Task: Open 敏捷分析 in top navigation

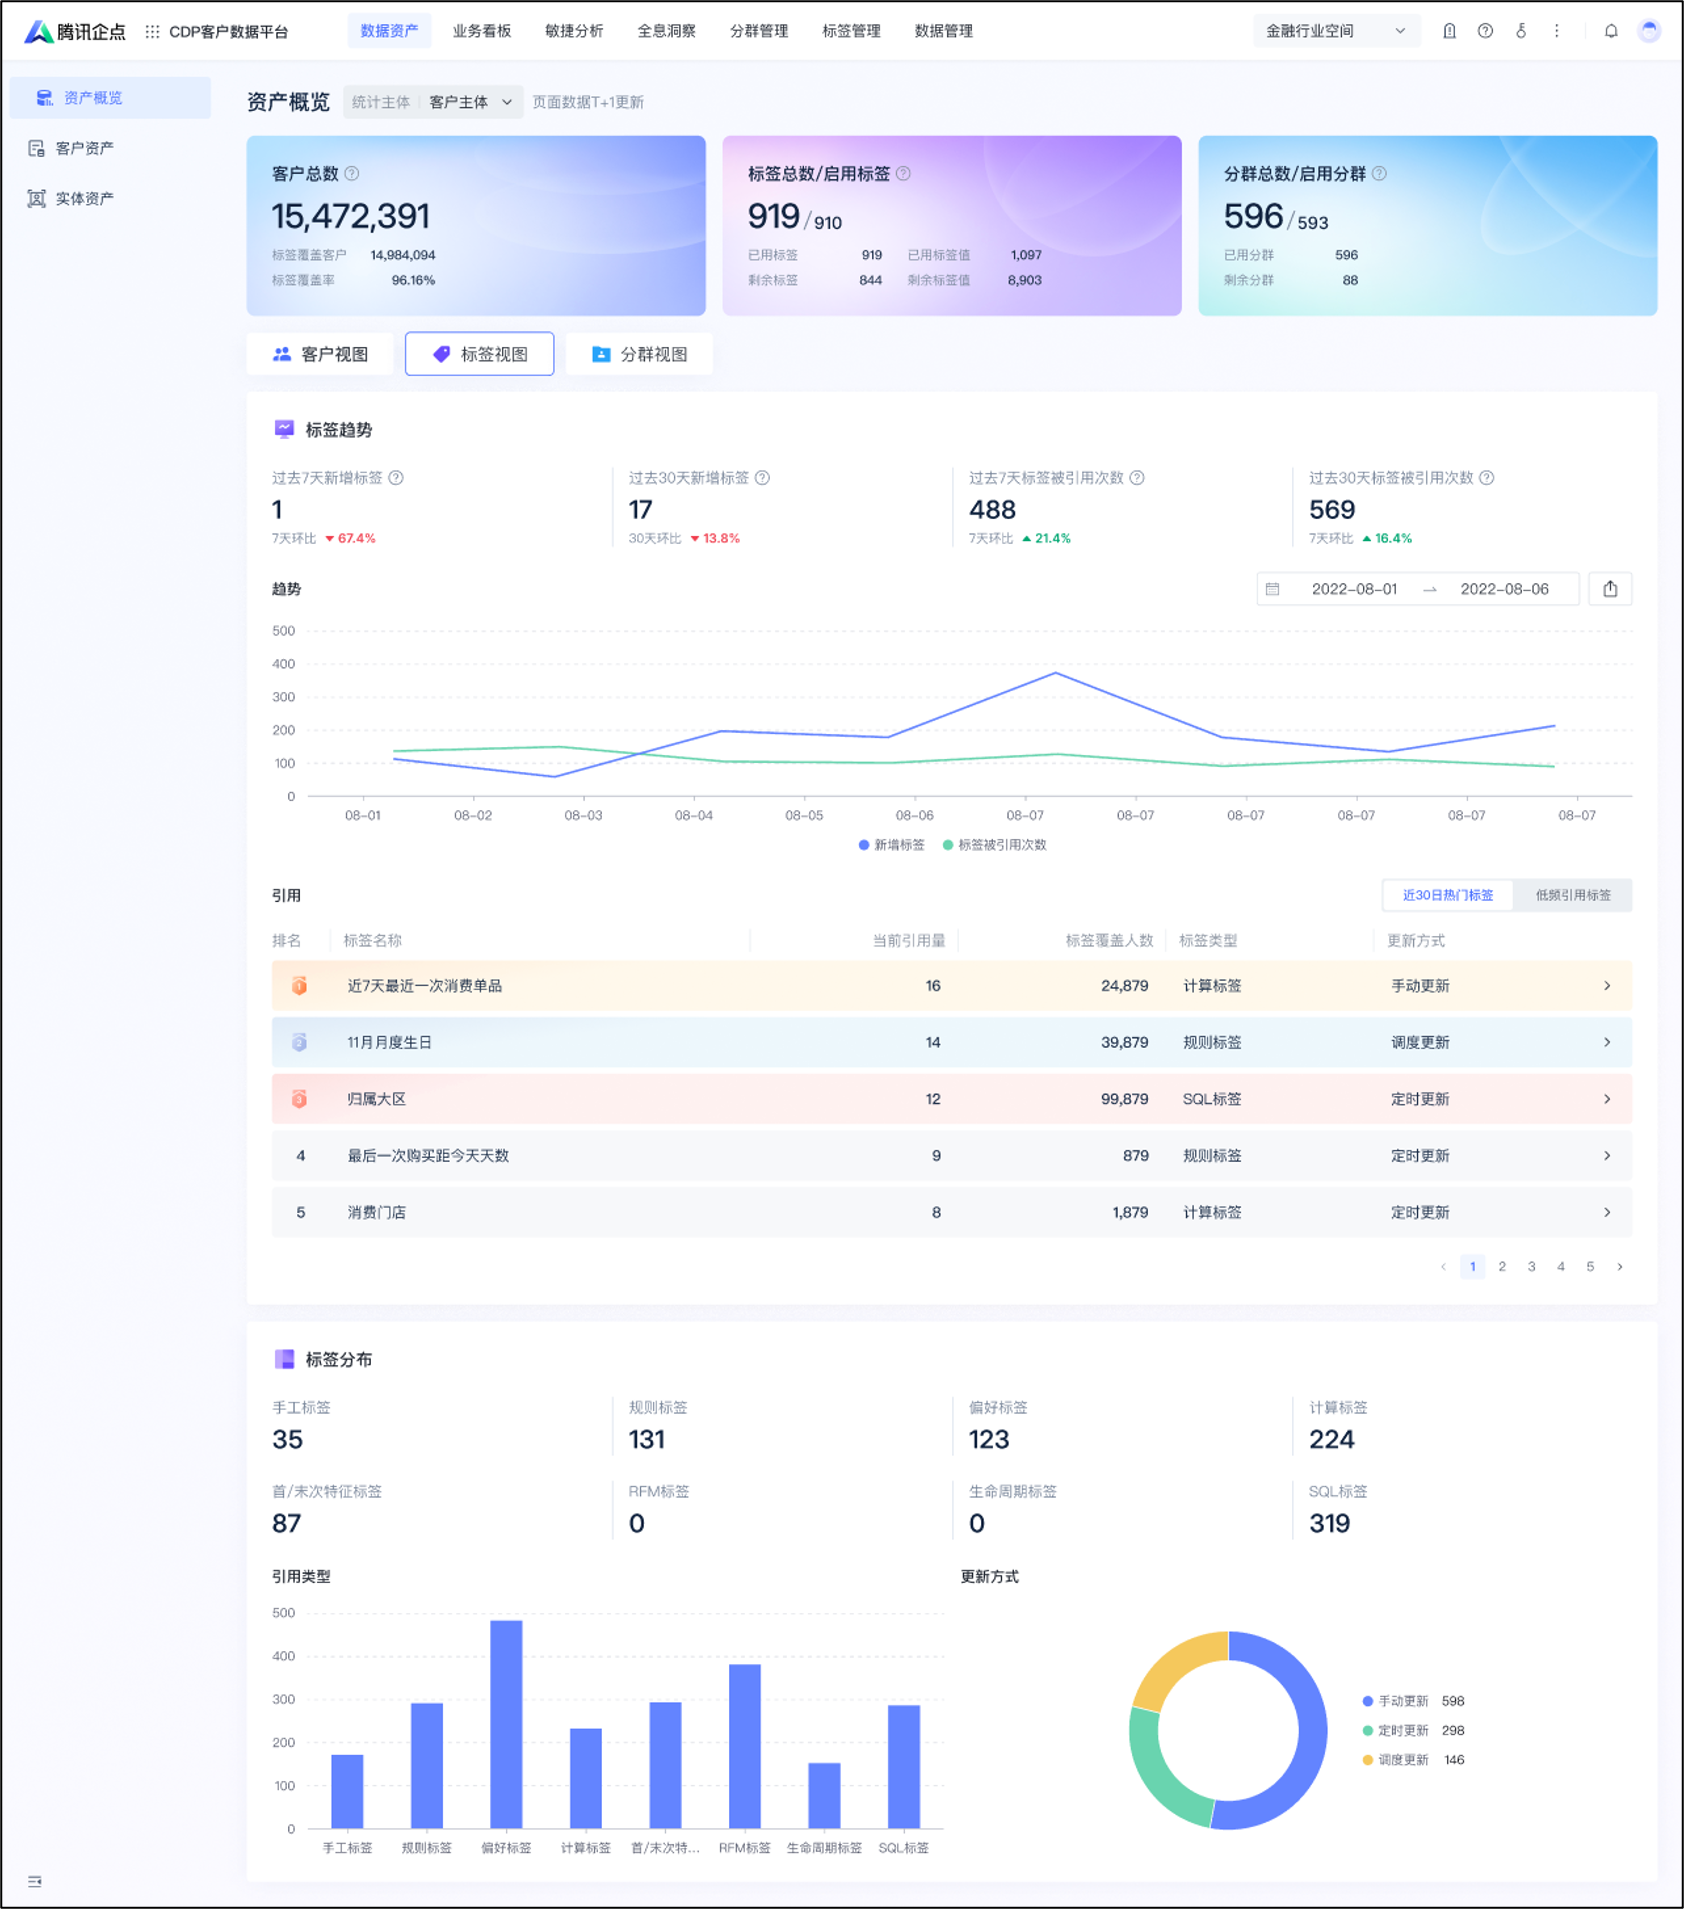Action: pyautogui.click(x=574, y=31)
